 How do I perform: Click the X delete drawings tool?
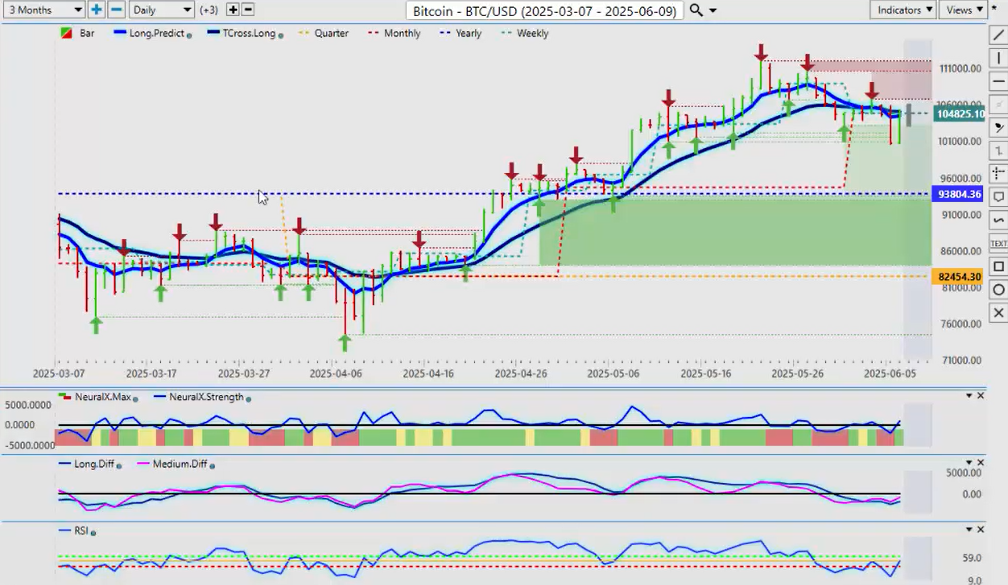tap(998, 312)
